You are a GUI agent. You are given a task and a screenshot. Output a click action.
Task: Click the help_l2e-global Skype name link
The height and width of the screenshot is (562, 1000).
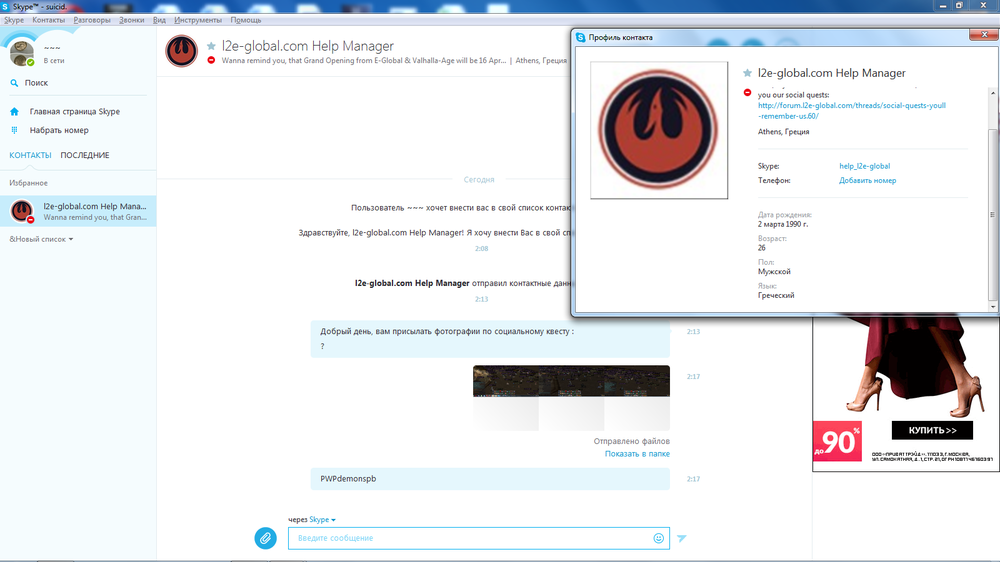[x=864, y=166]
